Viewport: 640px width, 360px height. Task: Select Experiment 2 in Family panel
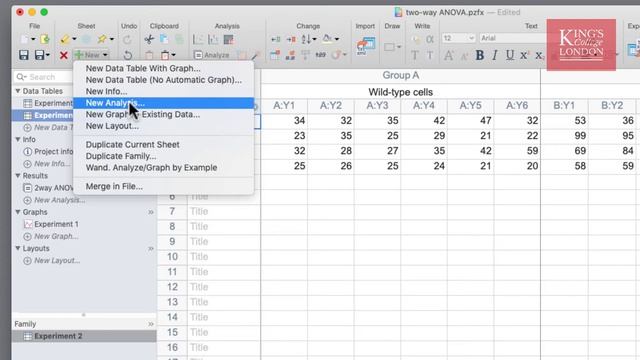click(84, 336)
